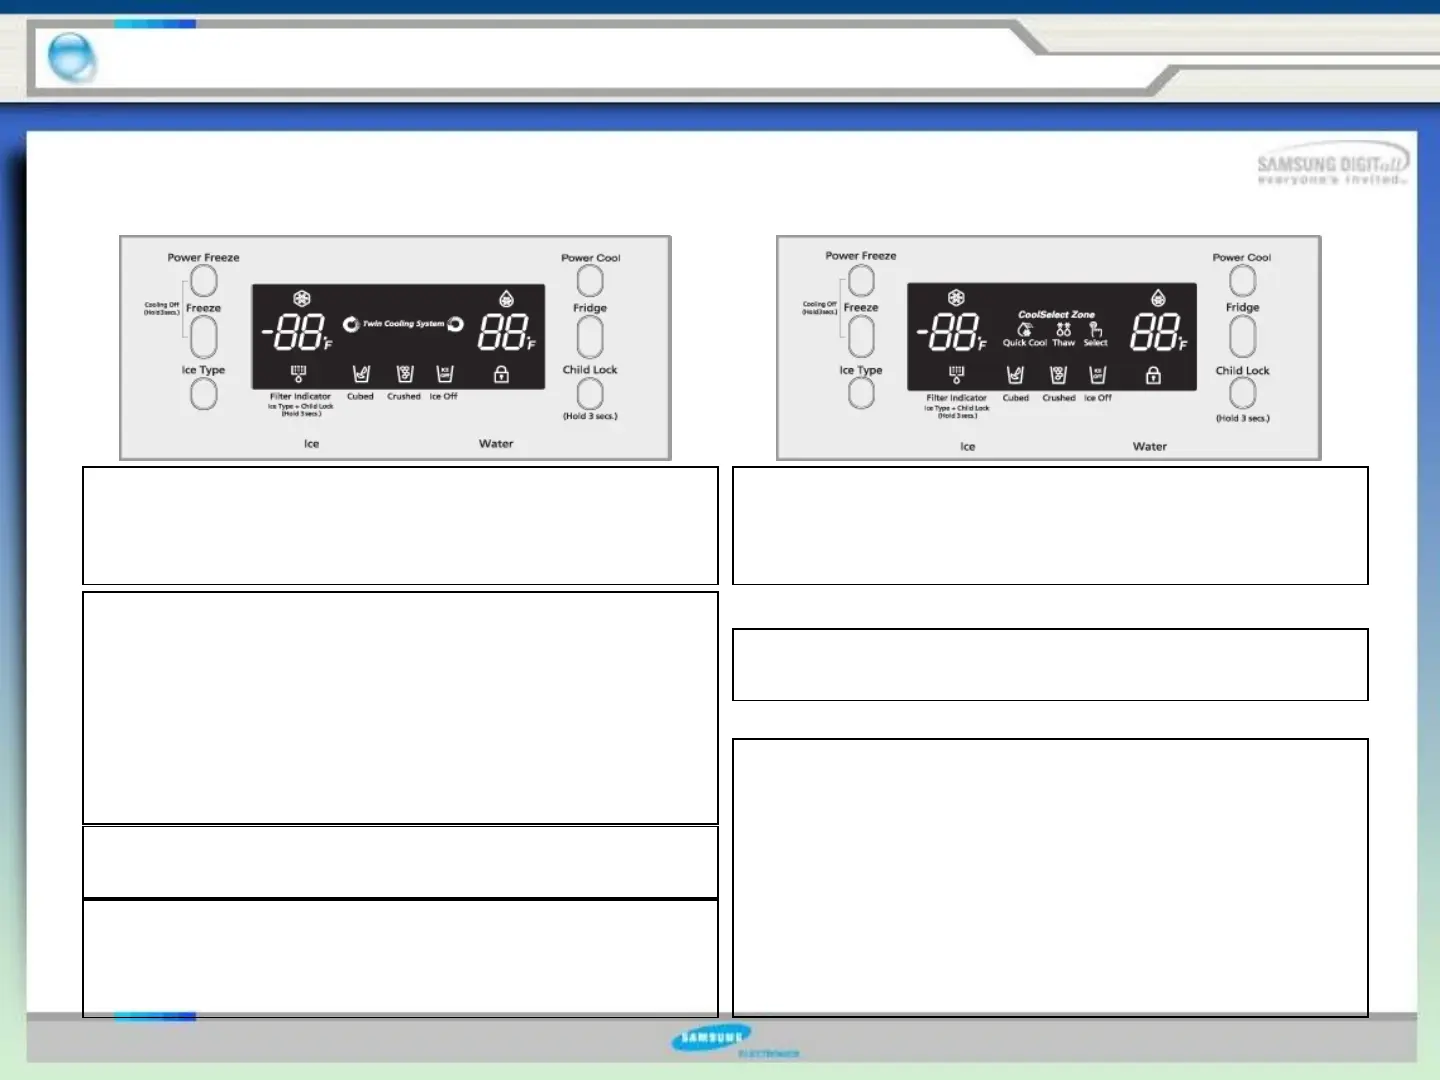Tap Freeze button on CoolSelect Zone panel
The image size is (1440, 1080).
[861, 337]
